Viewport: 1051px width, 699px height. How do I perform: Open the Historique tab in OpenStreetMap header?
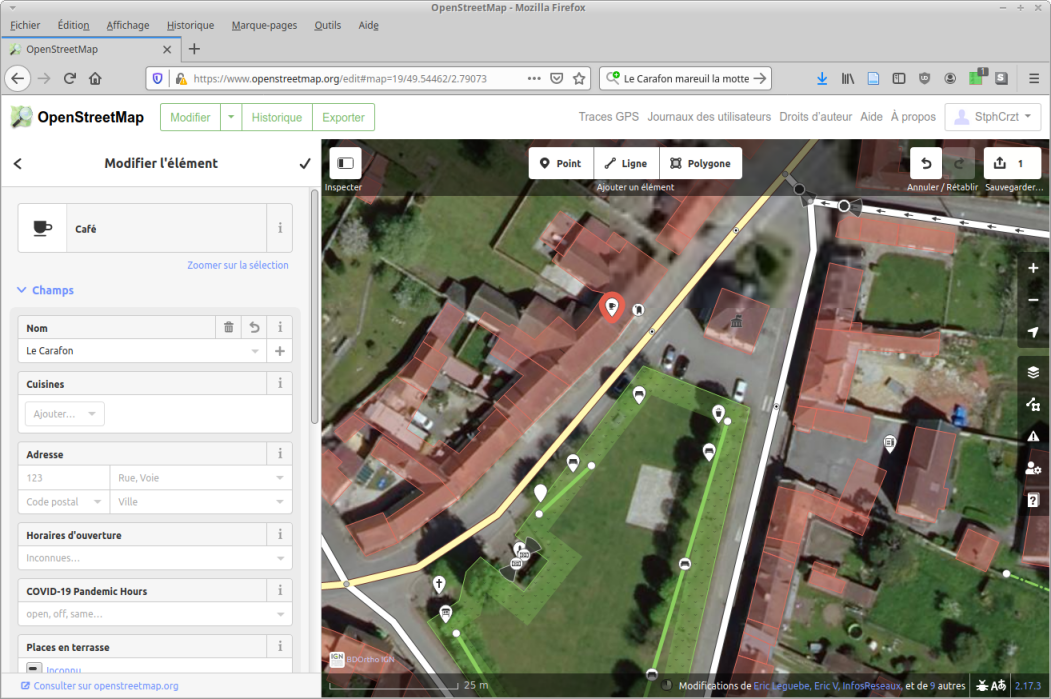[277, 117]
